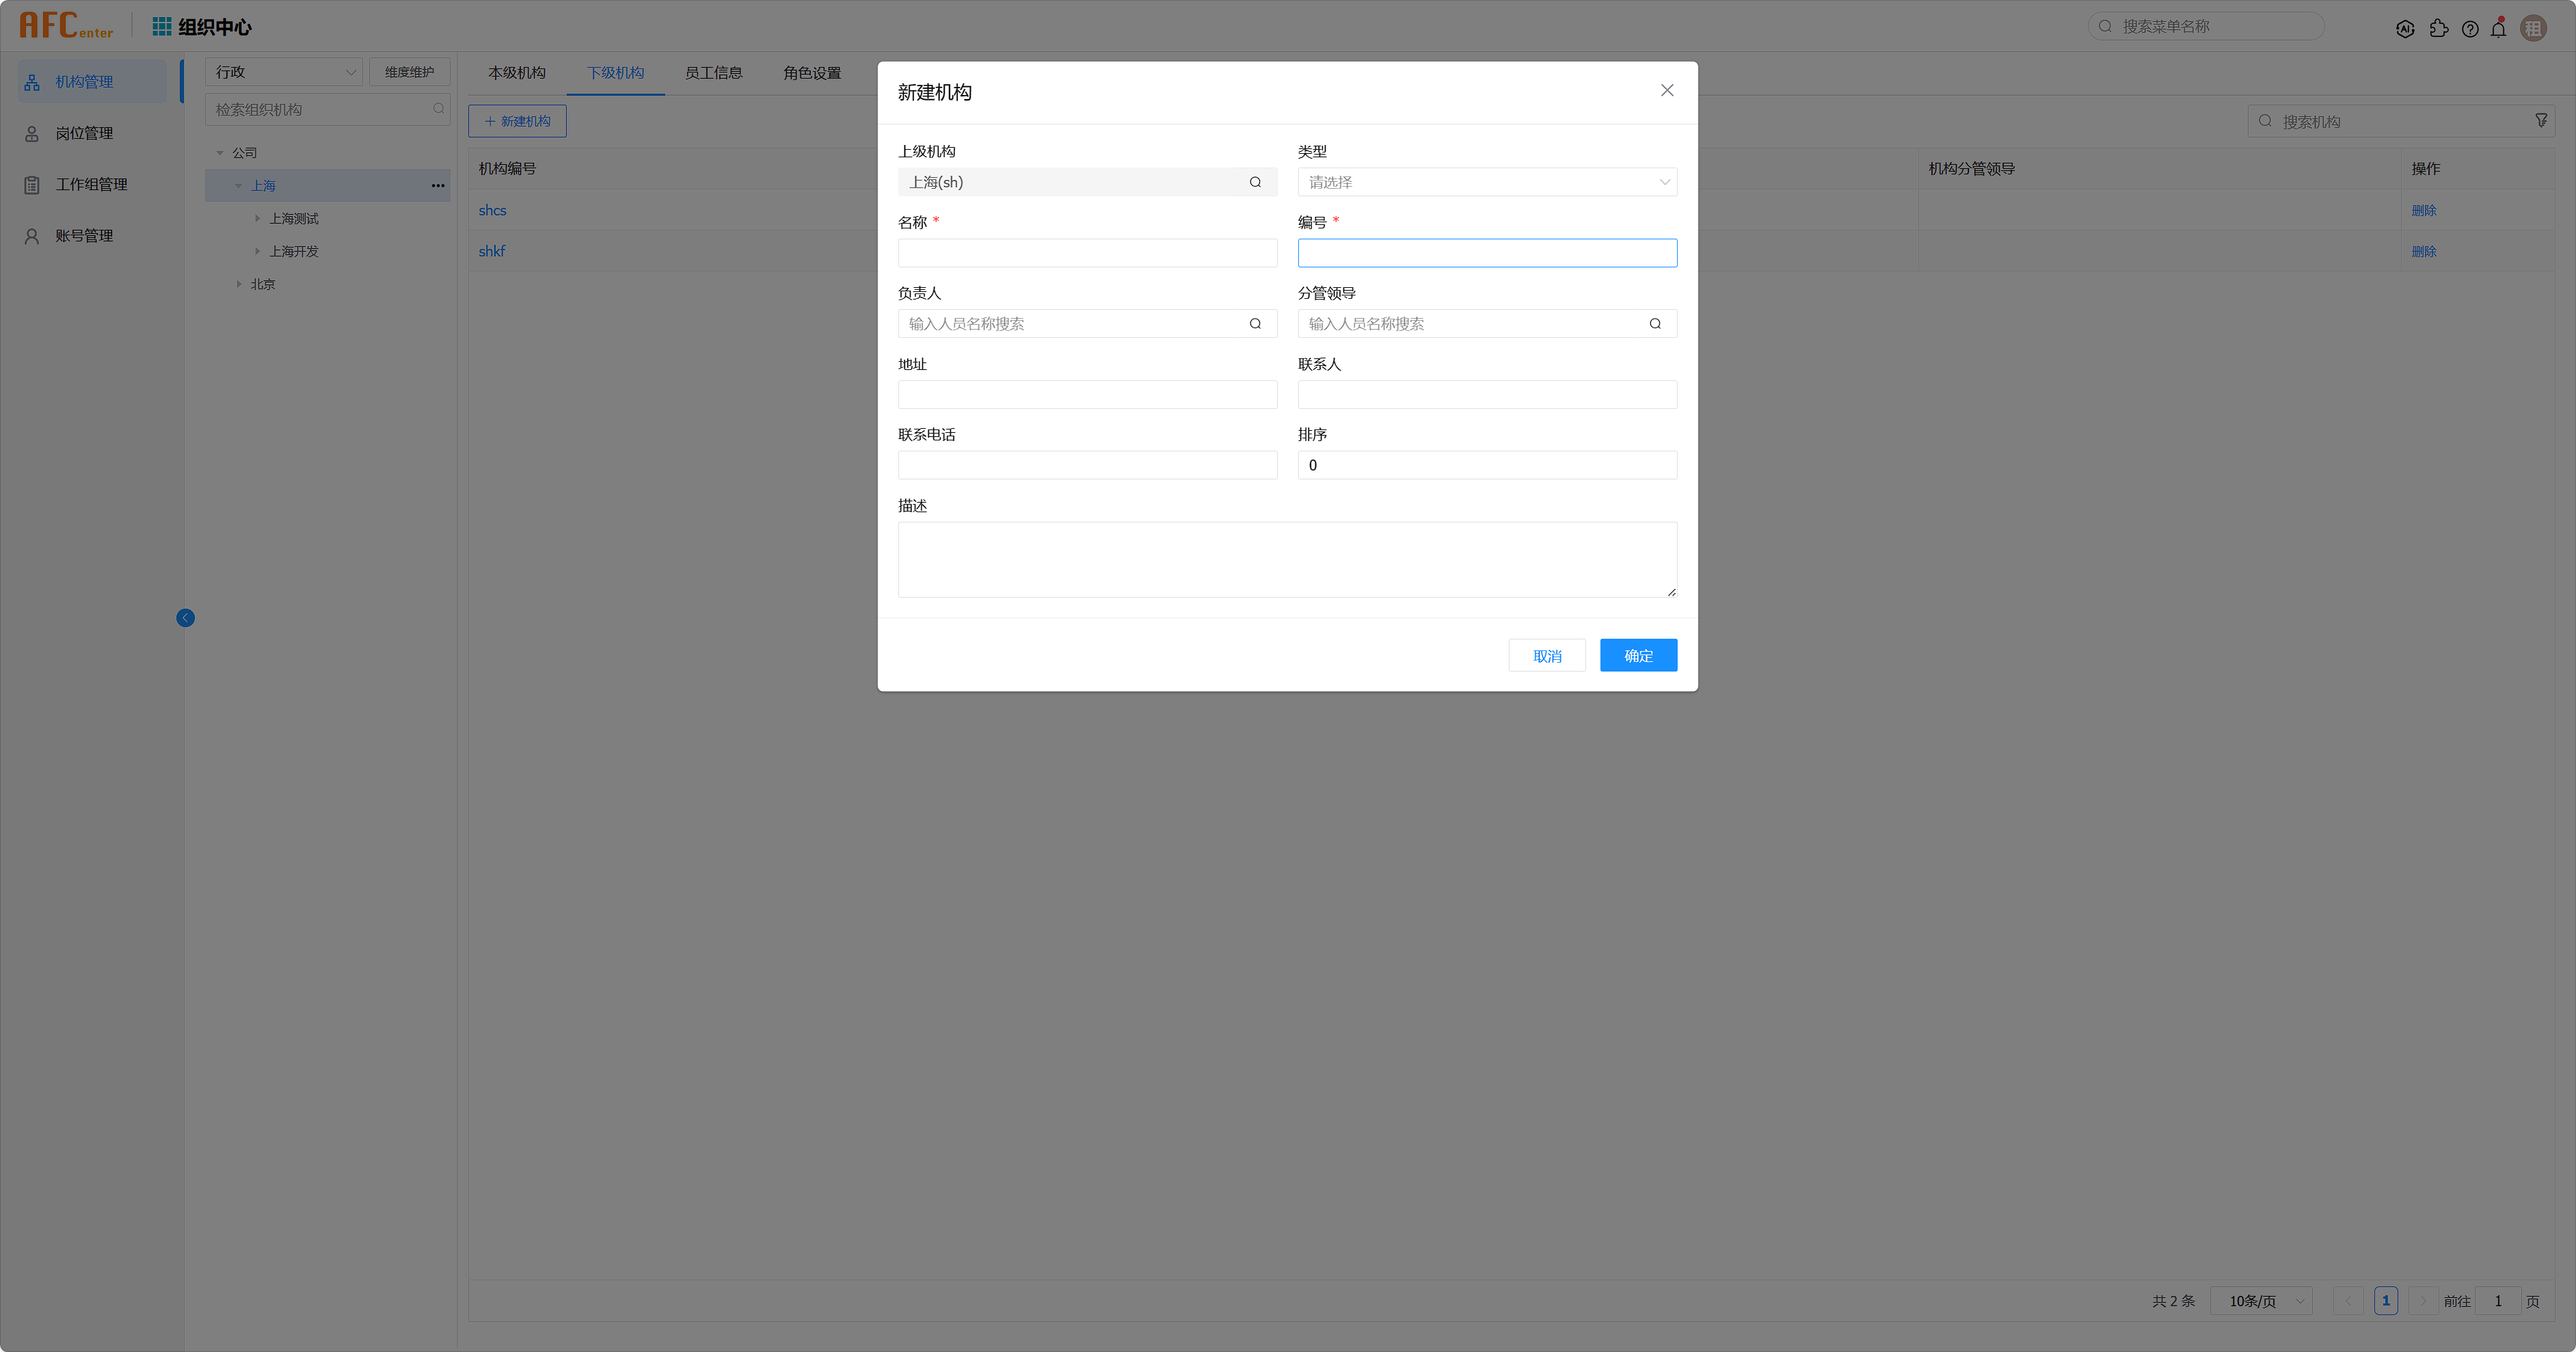Click the sidebar collapse arrow button
This screenshot has width=2576, height=1352.
coord(185,618)
